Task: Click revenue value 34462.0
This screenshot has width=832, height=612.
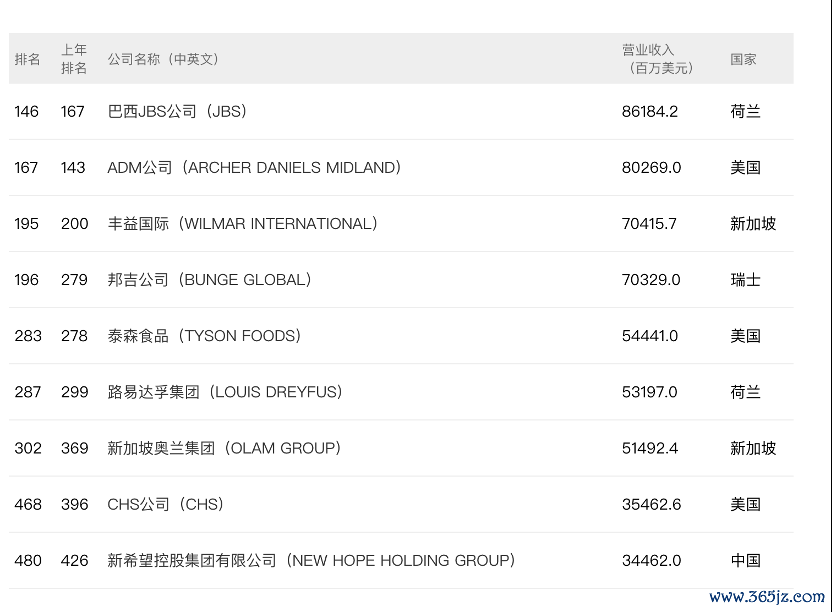Action: coord(651,561)
